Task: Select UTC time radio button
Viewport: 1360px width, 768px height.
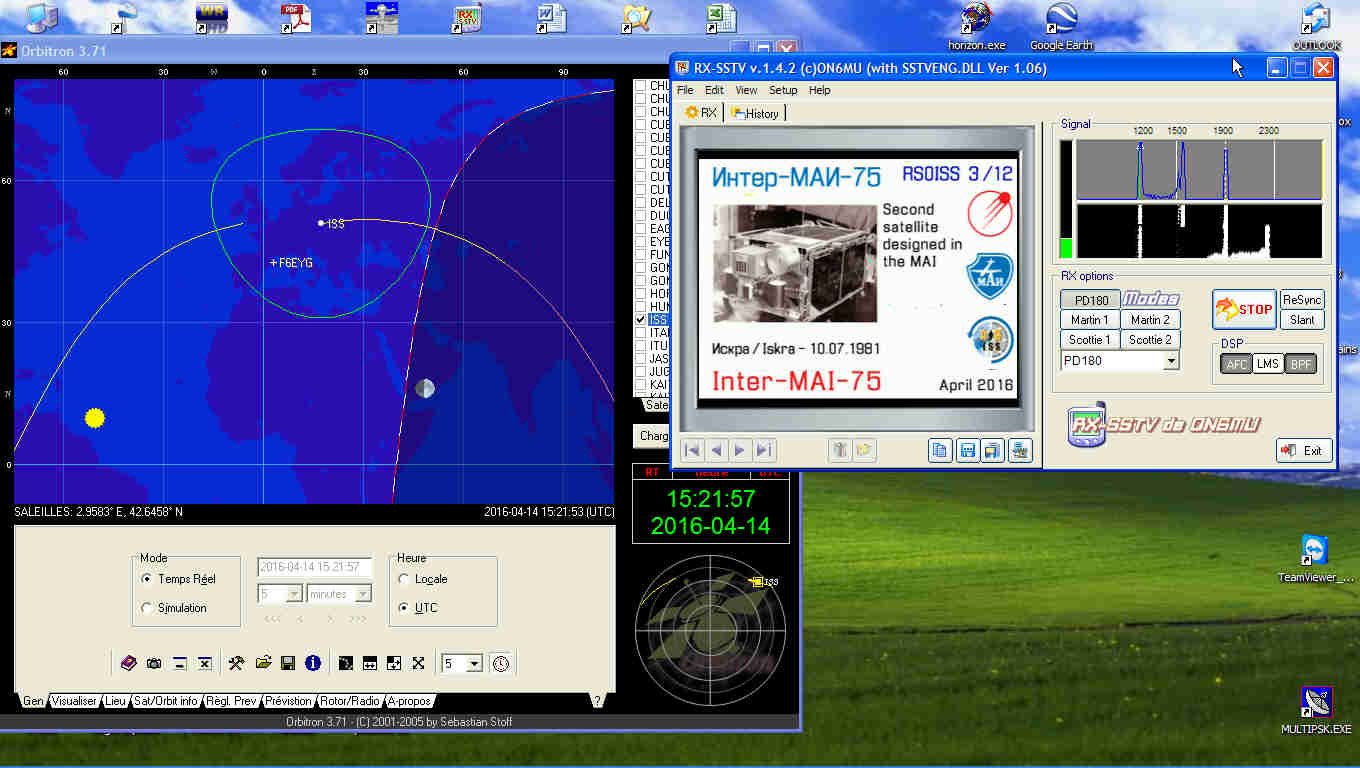Action: point(404,608)
